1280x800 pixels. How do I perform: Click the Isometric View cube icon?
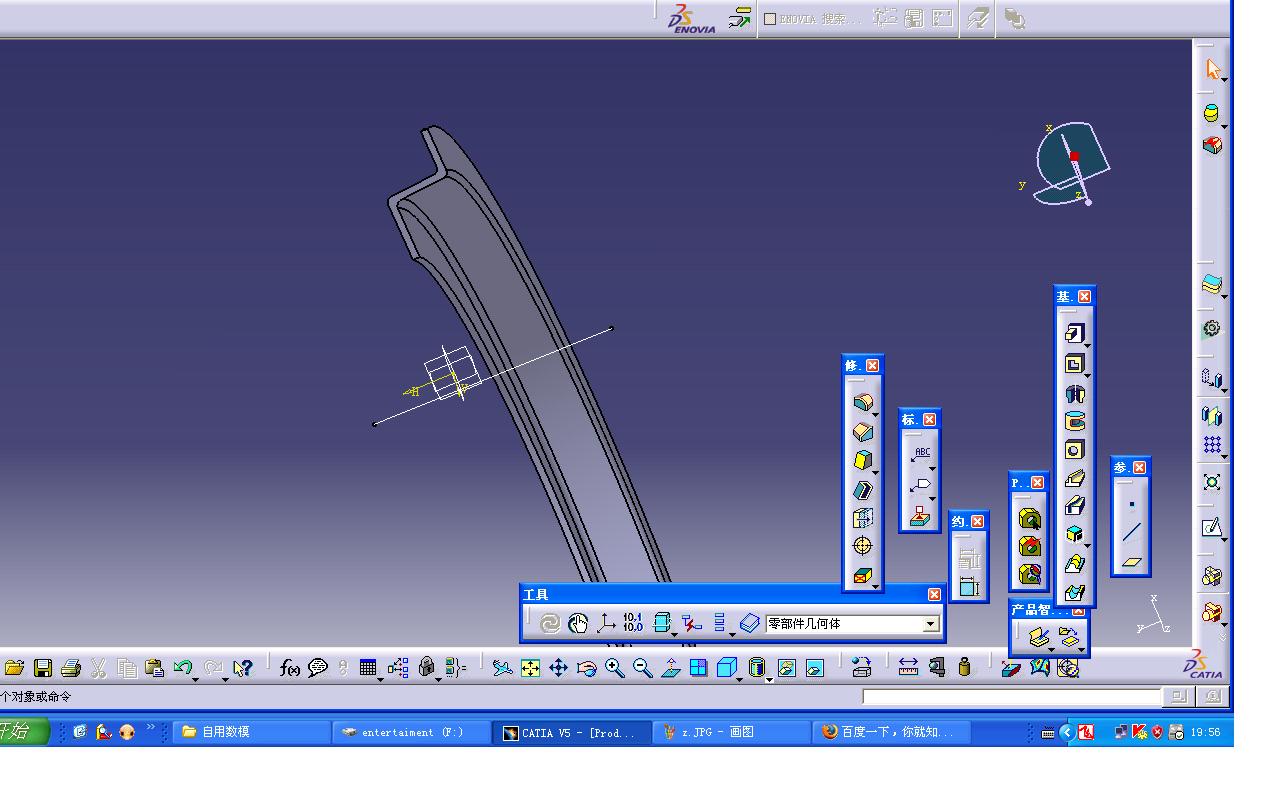[726, 668]
